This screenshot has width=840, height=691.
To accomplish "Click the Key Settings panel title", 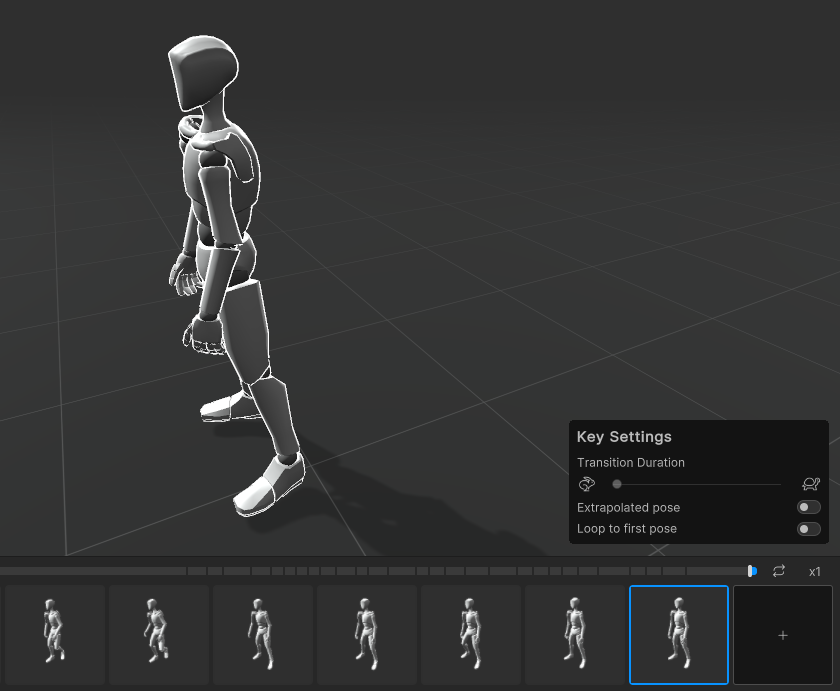I will tap(624, 437).
